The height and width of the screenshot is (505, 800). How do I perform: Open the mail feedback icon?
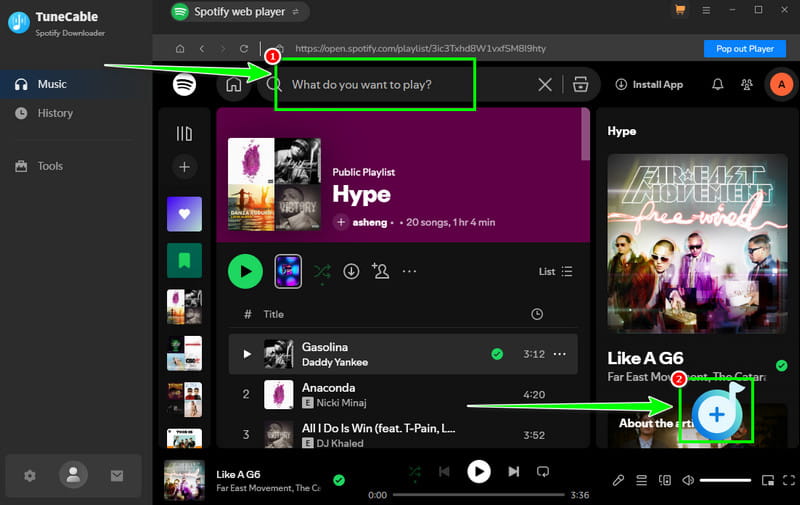coord(117,476)
